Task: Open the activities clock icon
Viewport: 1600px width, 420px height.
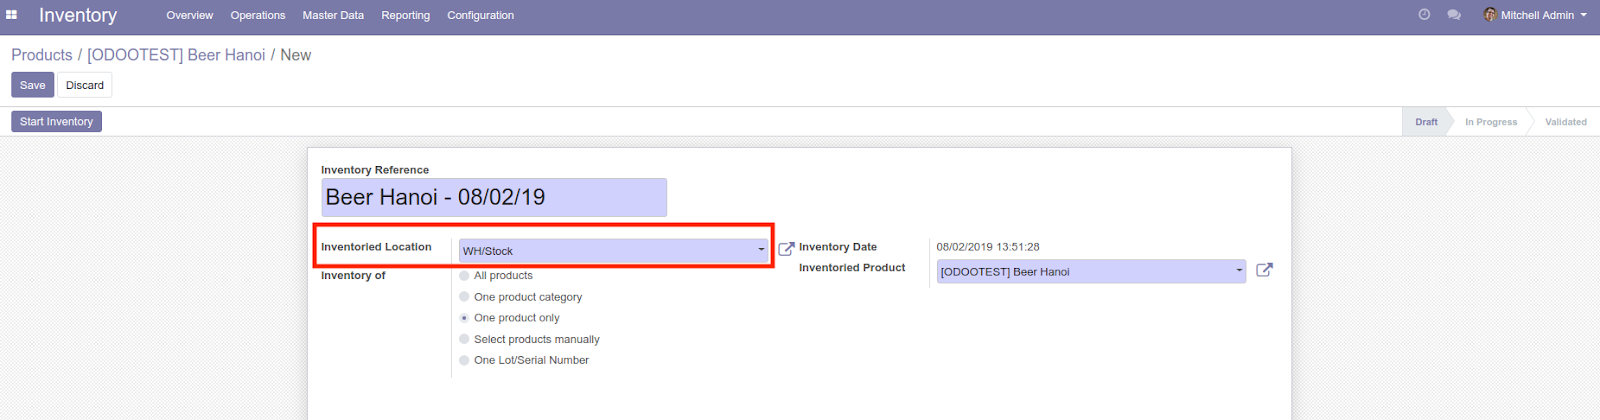Action: pyautogui.click(x=1424, y=15)
